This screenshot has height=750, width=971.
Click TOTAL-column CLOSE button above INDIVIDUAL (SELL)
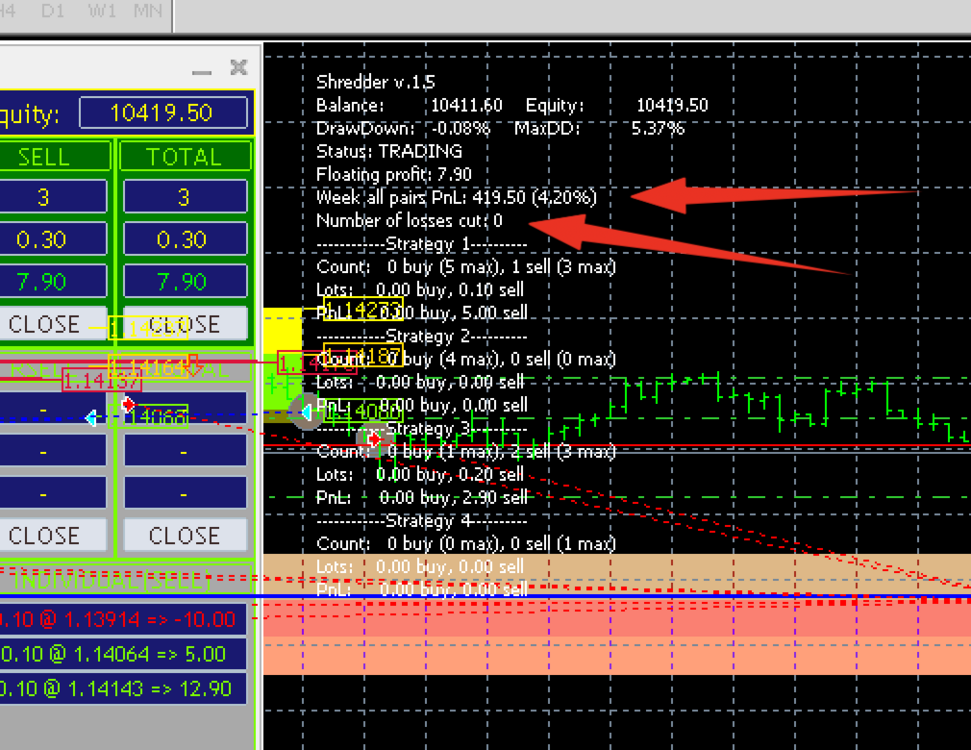click(x=185, y=535)
